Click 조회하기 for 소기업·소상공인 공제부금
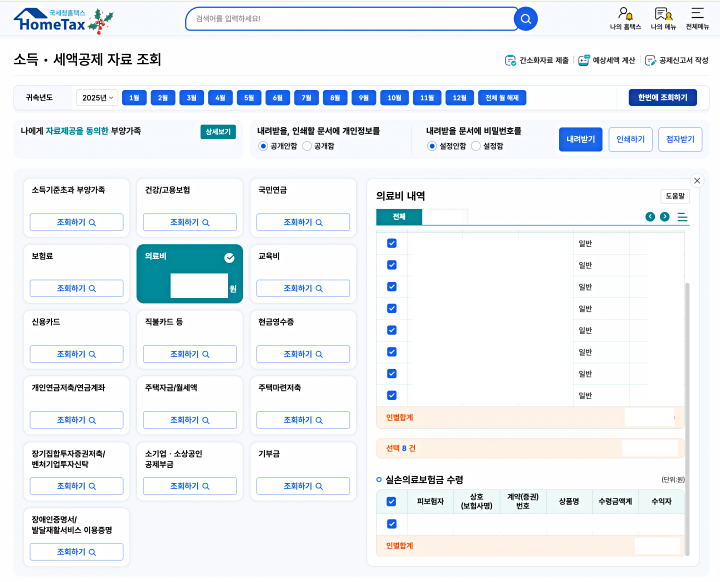This screenshot has width=720, height=582. tap(190, 486)
